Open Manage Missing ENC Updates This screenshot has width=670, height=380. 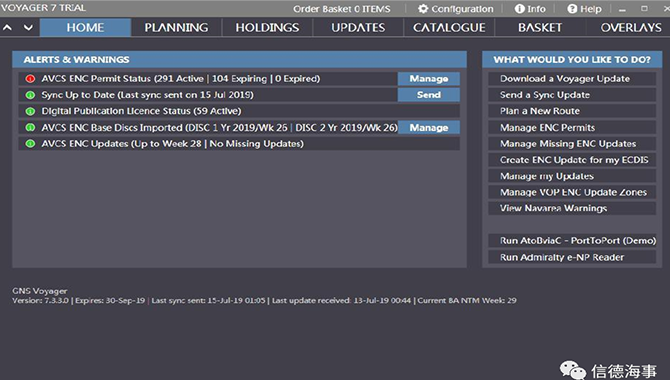572,144
